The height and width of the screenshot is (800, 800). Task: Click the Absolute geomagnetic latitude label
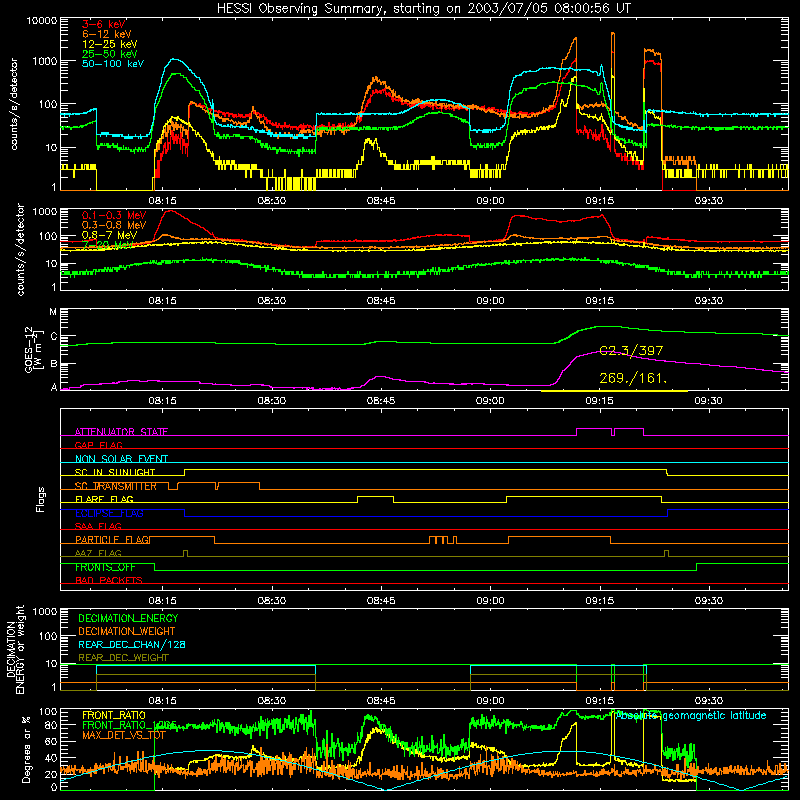point(691,715)
